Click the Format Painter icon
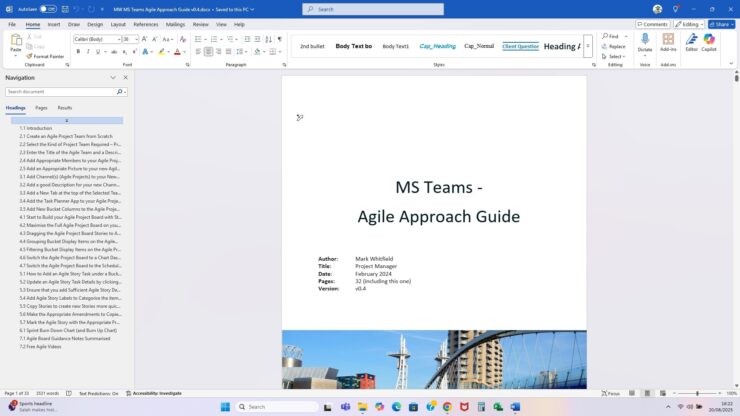This screenshot has width=740, height=416. pyautogui.click(x=30, y=56)
